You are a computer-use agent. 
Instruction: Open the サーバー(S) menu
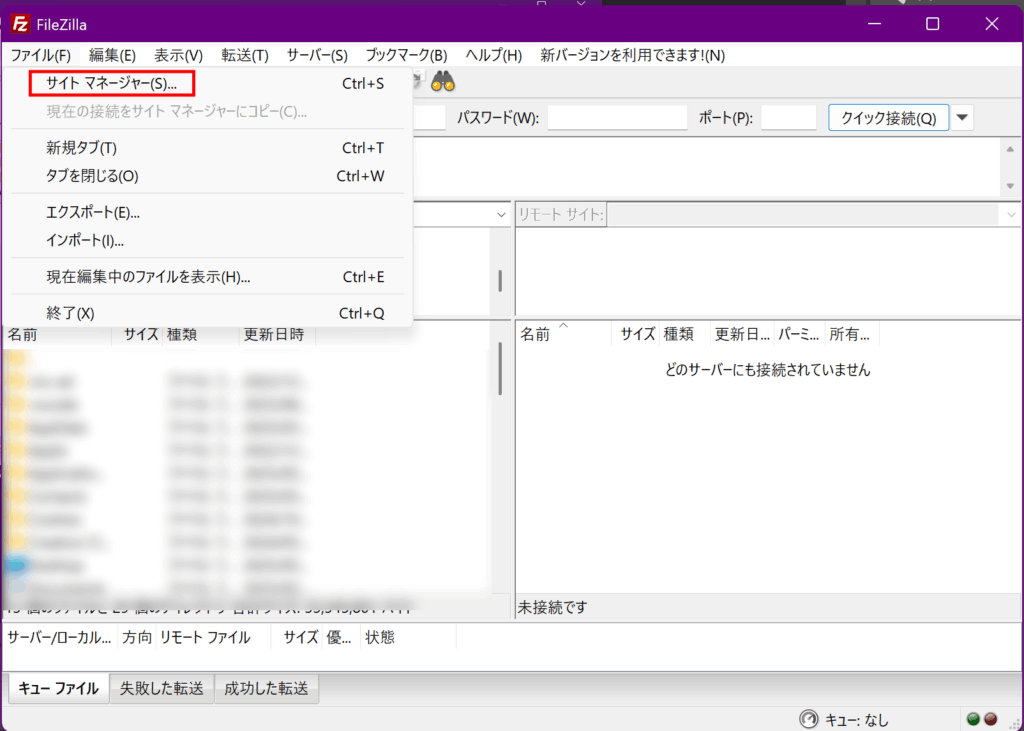(317, 56)
